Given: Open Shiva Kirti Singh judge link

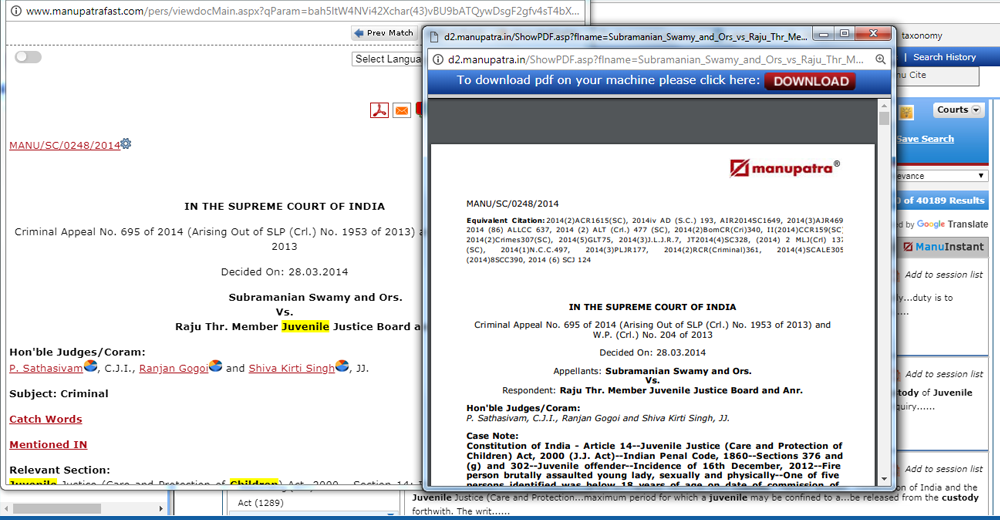Looking at the screenshot, I should tap(291, 368).
